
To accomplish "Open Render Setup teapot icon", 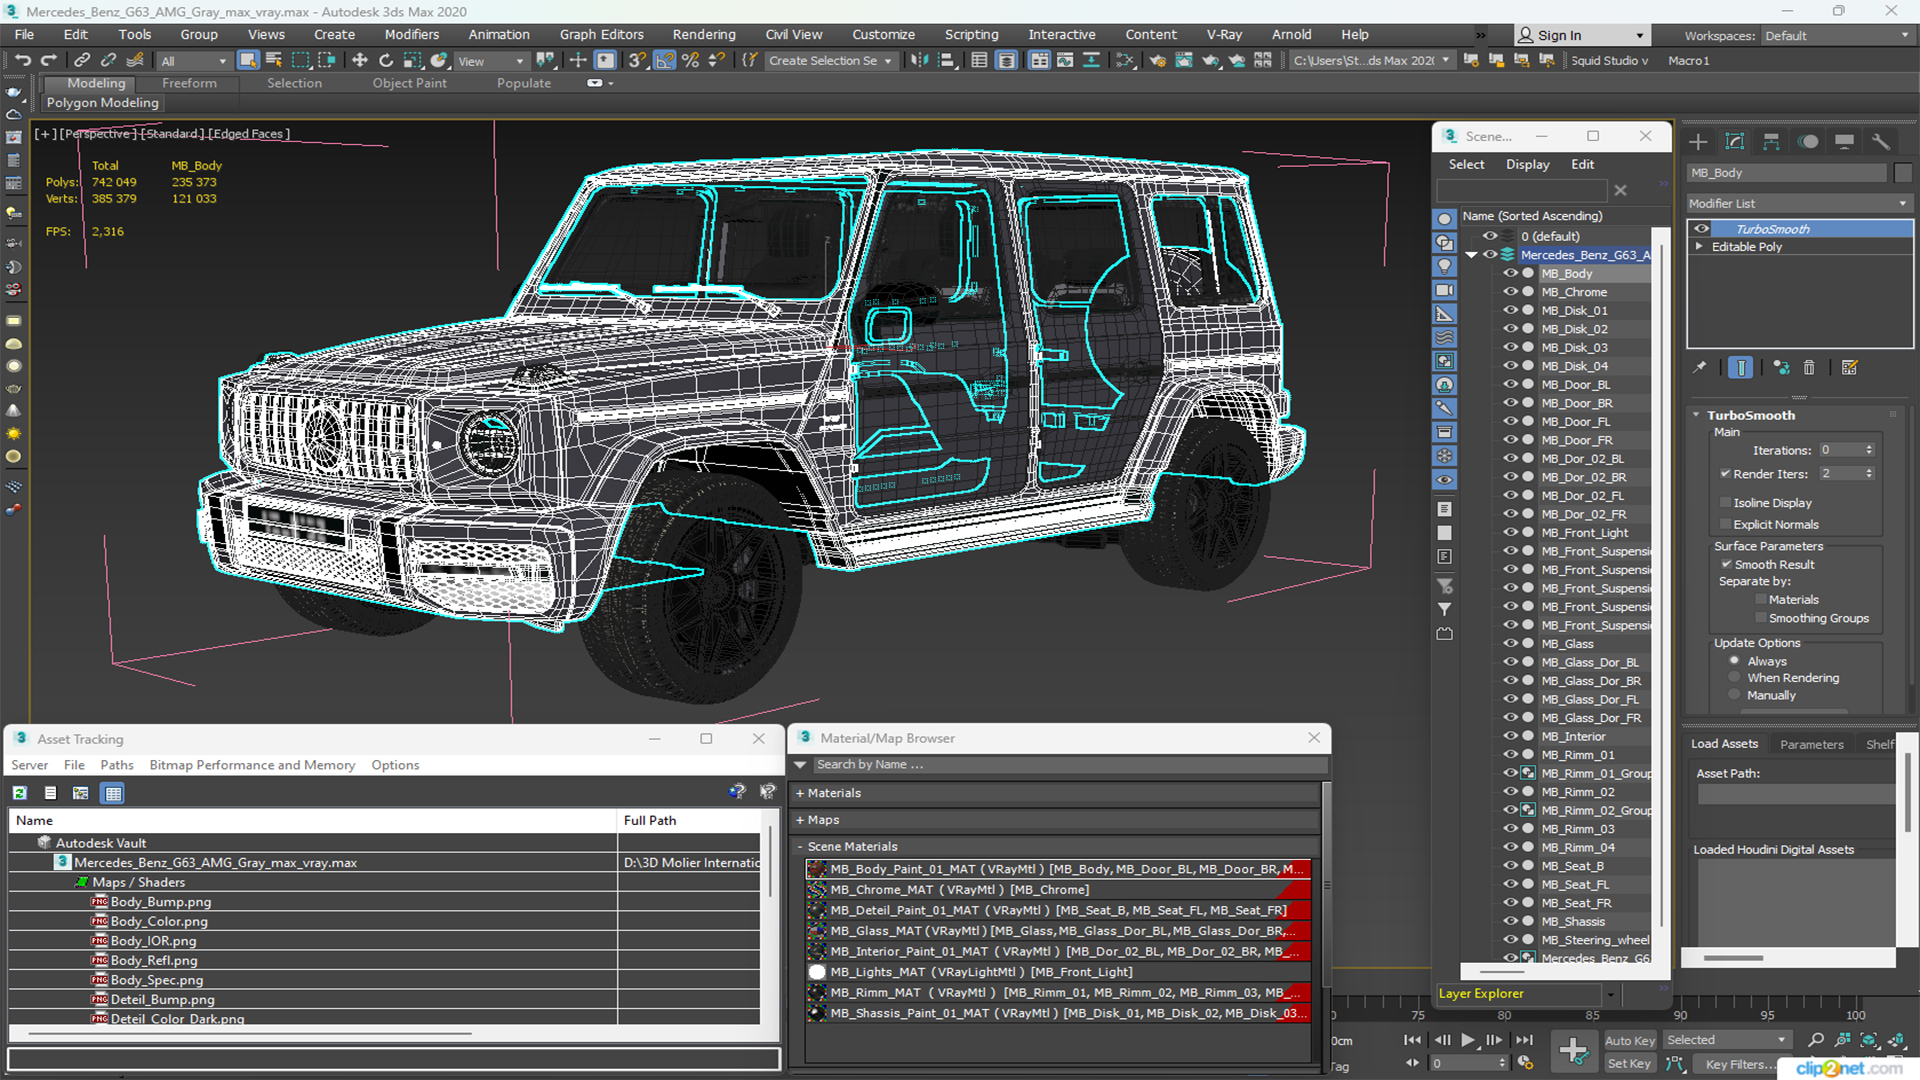I will tap(1158, 61).
